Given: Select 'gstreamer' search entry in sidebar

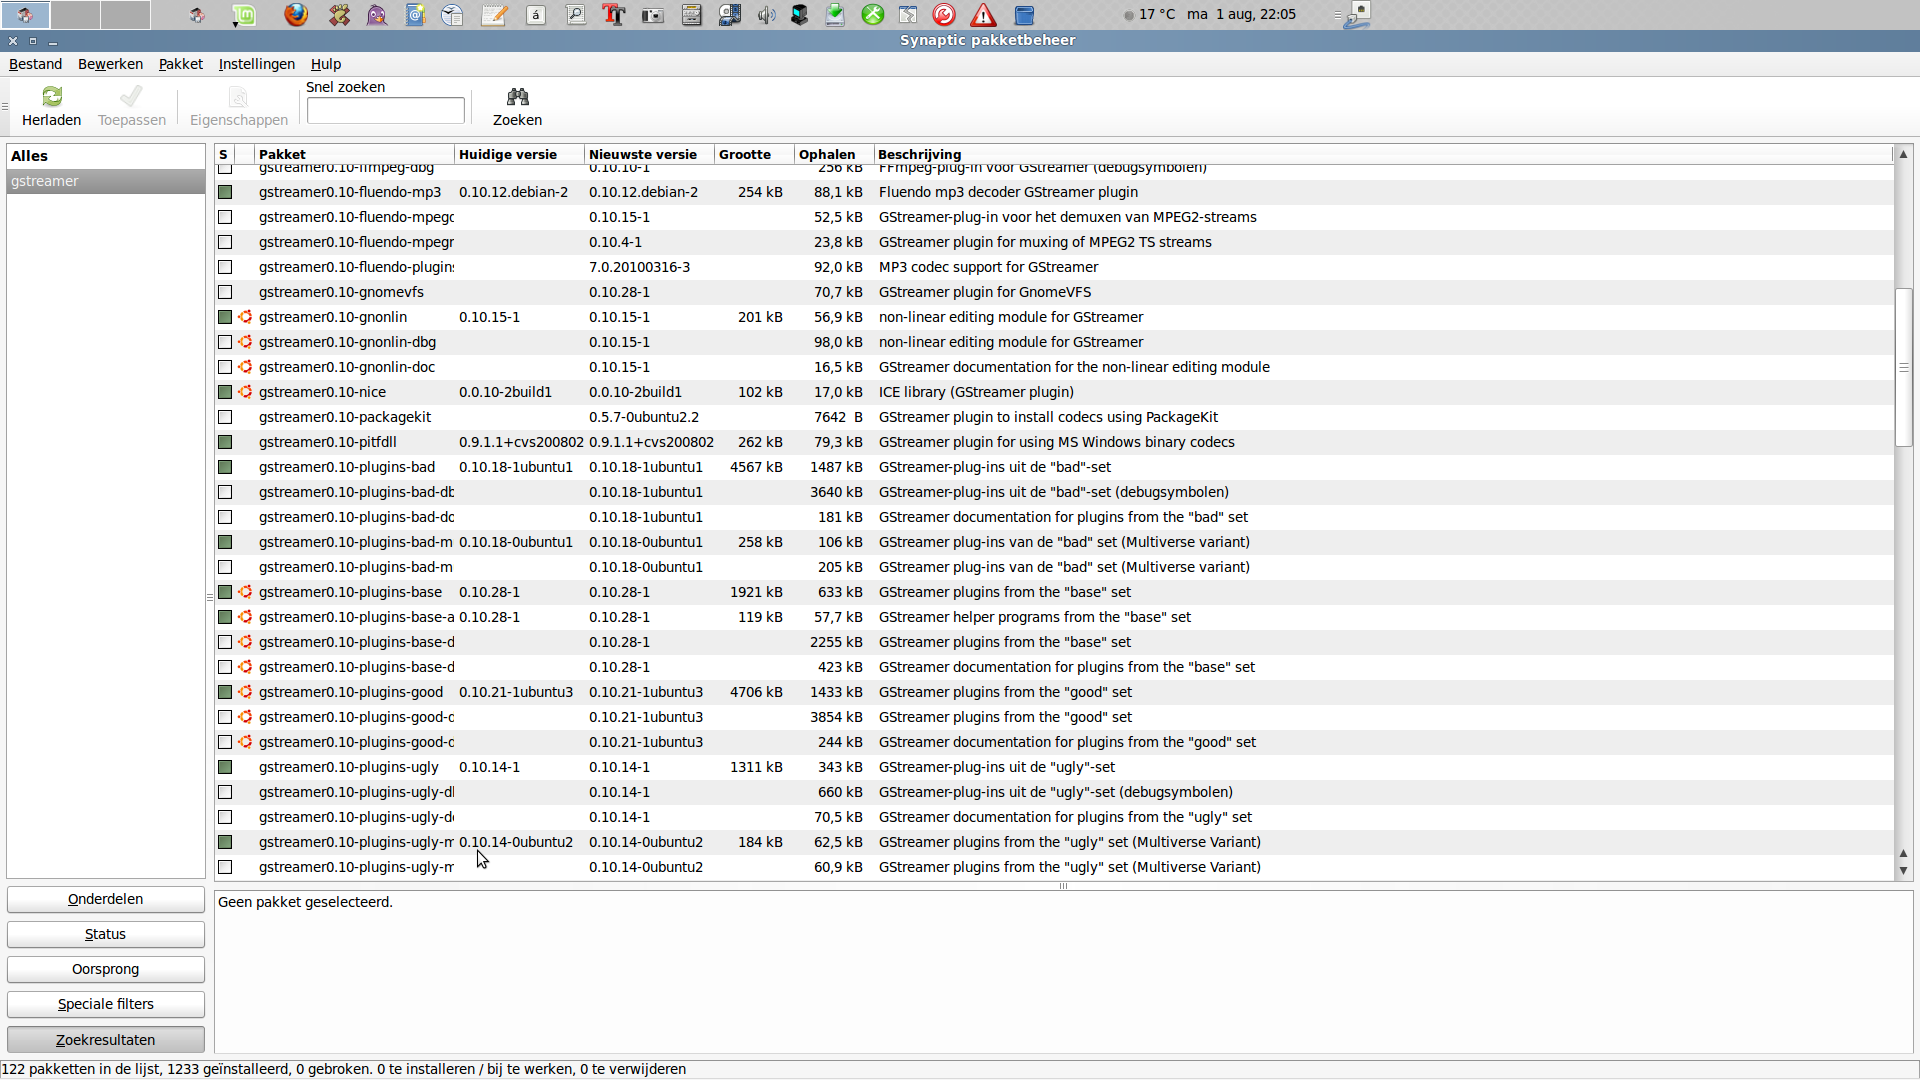Looking at the screenshot, I should pyautogui.click(x=106, y=181).
